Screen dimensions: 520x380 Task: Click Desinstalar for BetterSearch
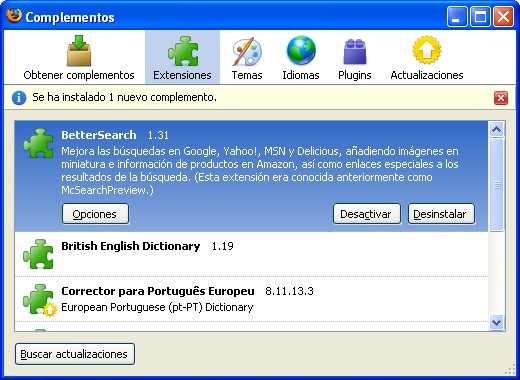tap(441, 214)
